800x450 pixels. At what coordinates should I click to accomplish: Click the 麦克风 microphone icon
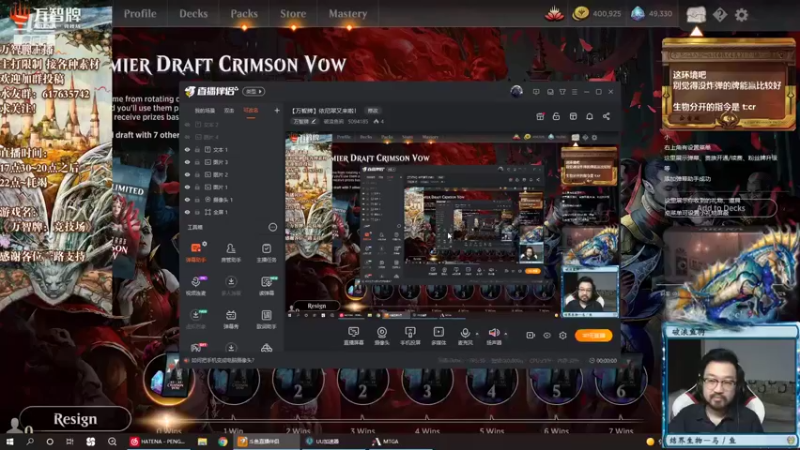click(x=465, y=333)
